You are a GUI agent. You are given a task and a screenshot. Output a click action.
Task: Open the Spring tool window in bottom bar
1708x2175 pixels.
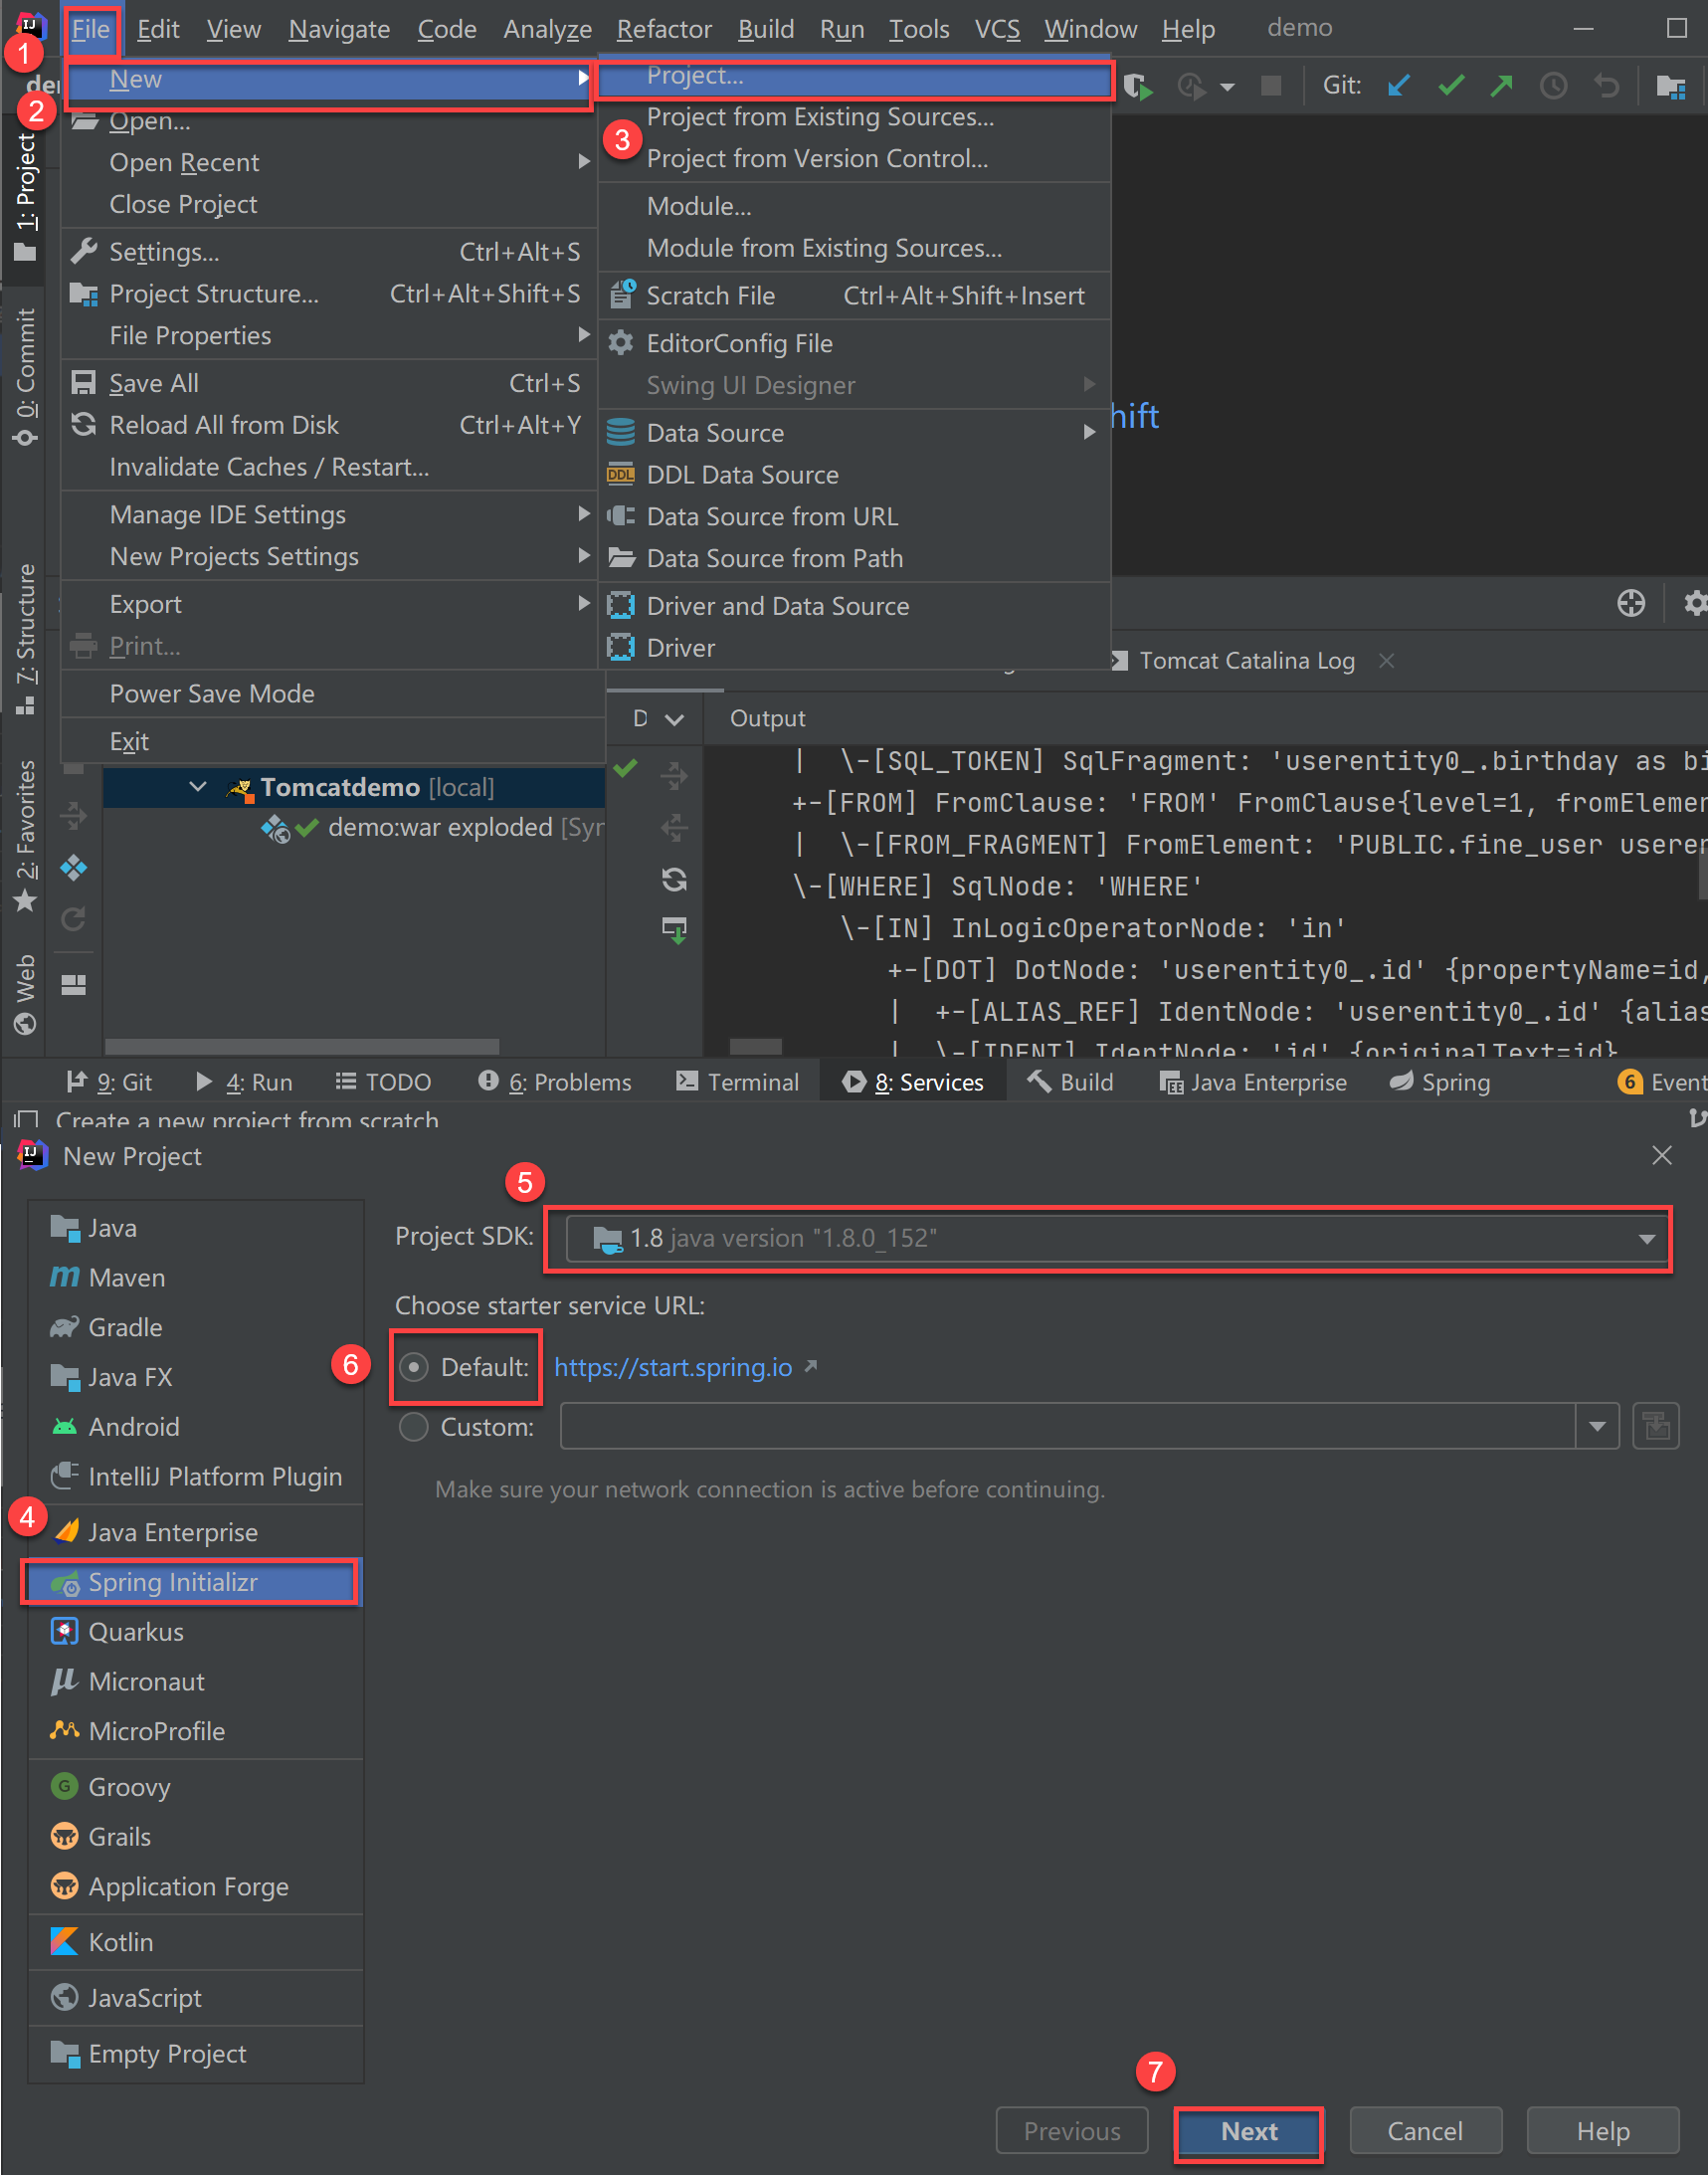pos(1440,1082)
